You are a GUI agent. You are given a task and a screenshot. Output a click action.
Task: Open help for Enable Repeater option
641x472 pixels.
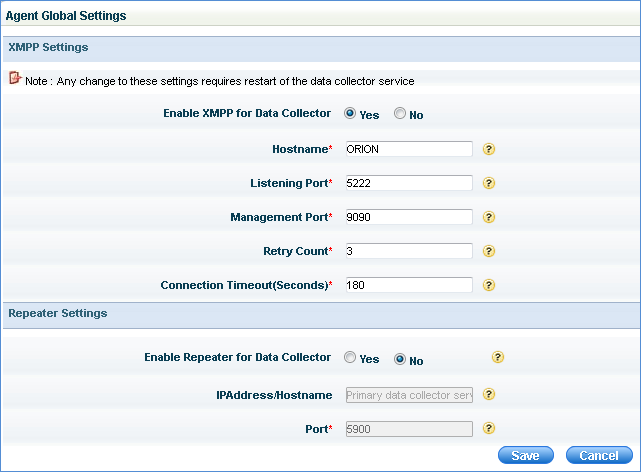pos(498,357)
